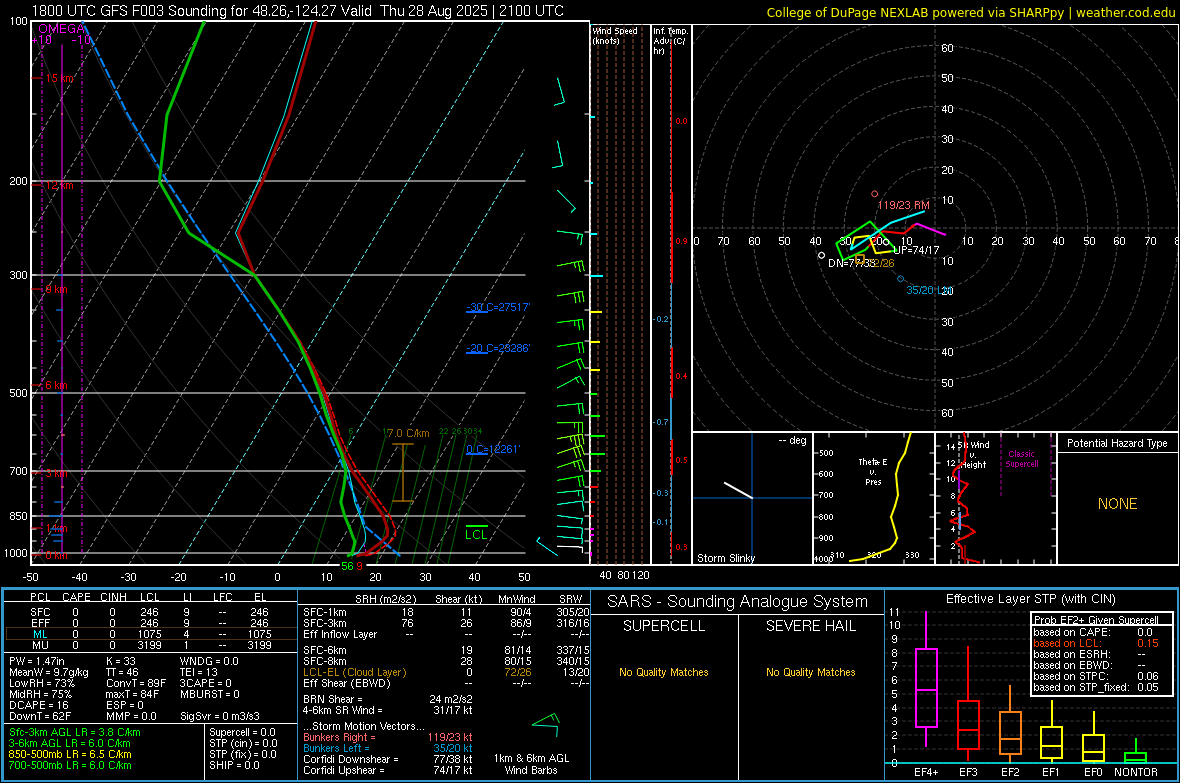Click the DownT = 62F value
The image size is (1180, 783).
click(x=40, y=716)
